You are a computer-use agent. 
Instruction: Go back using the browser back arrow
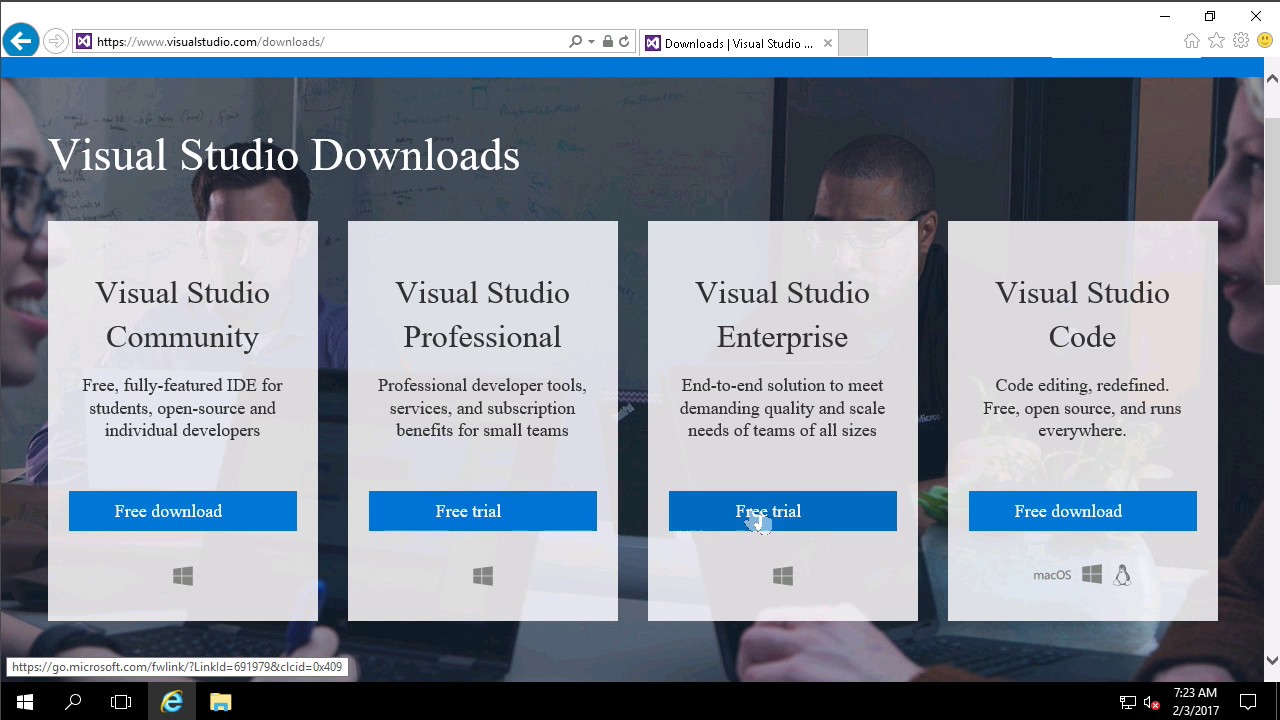20,41
